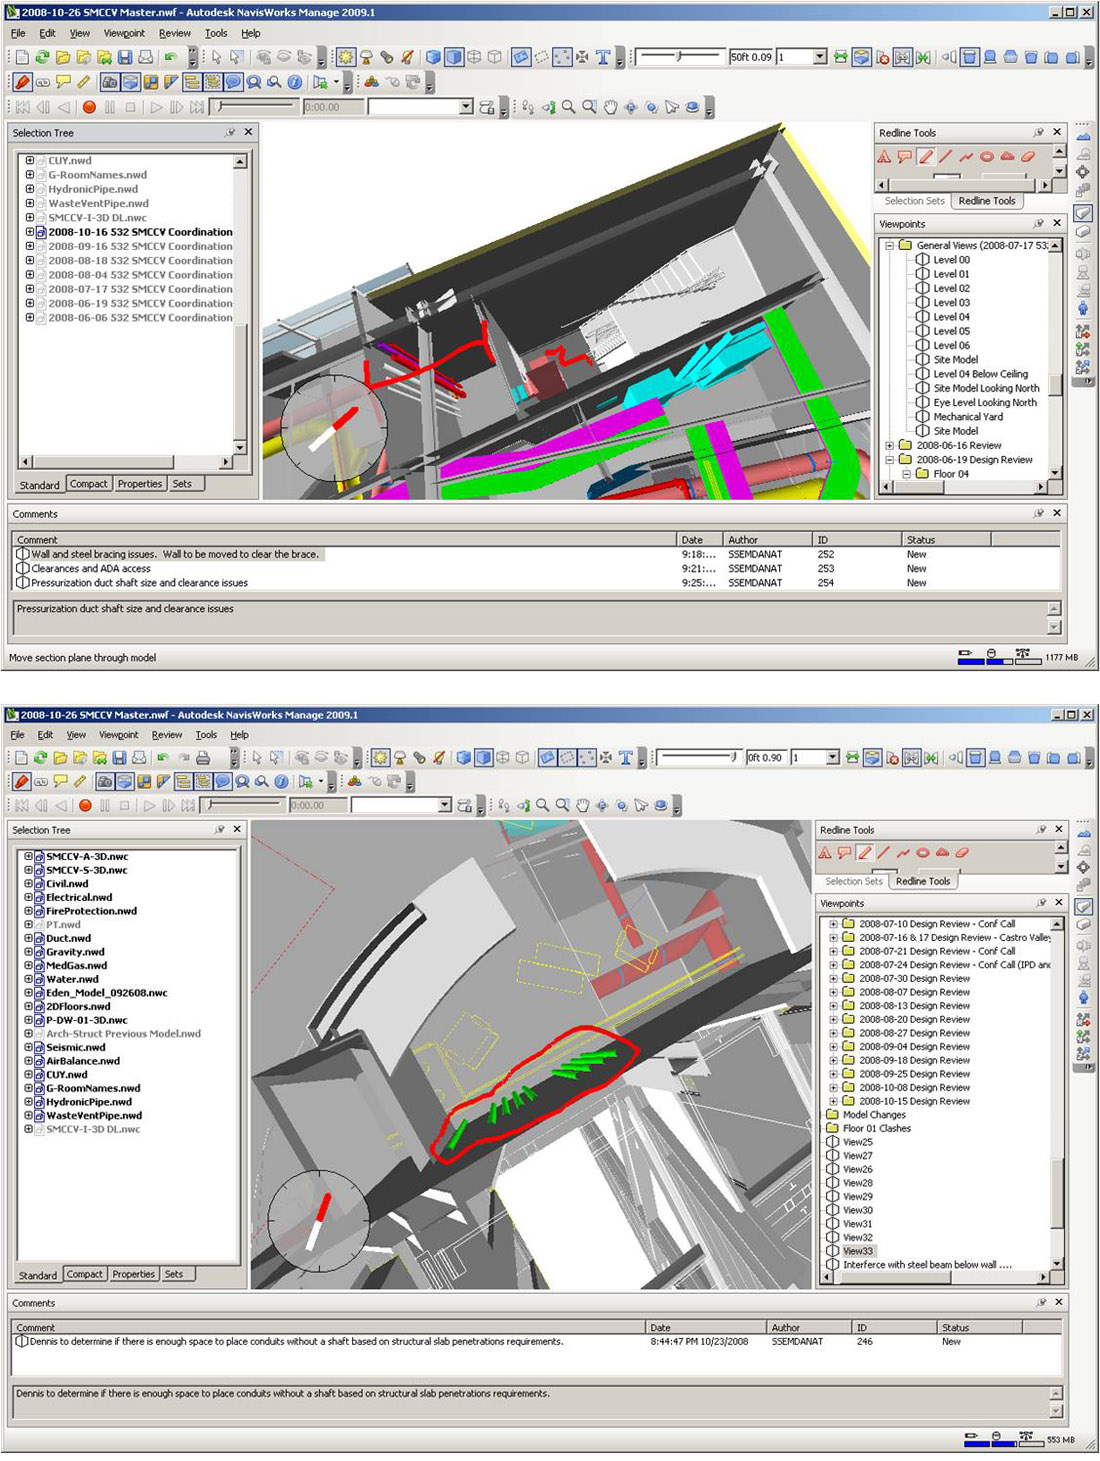
Task: Open Tools menu in 2008-10-16 window
Action: click(216, 33)
